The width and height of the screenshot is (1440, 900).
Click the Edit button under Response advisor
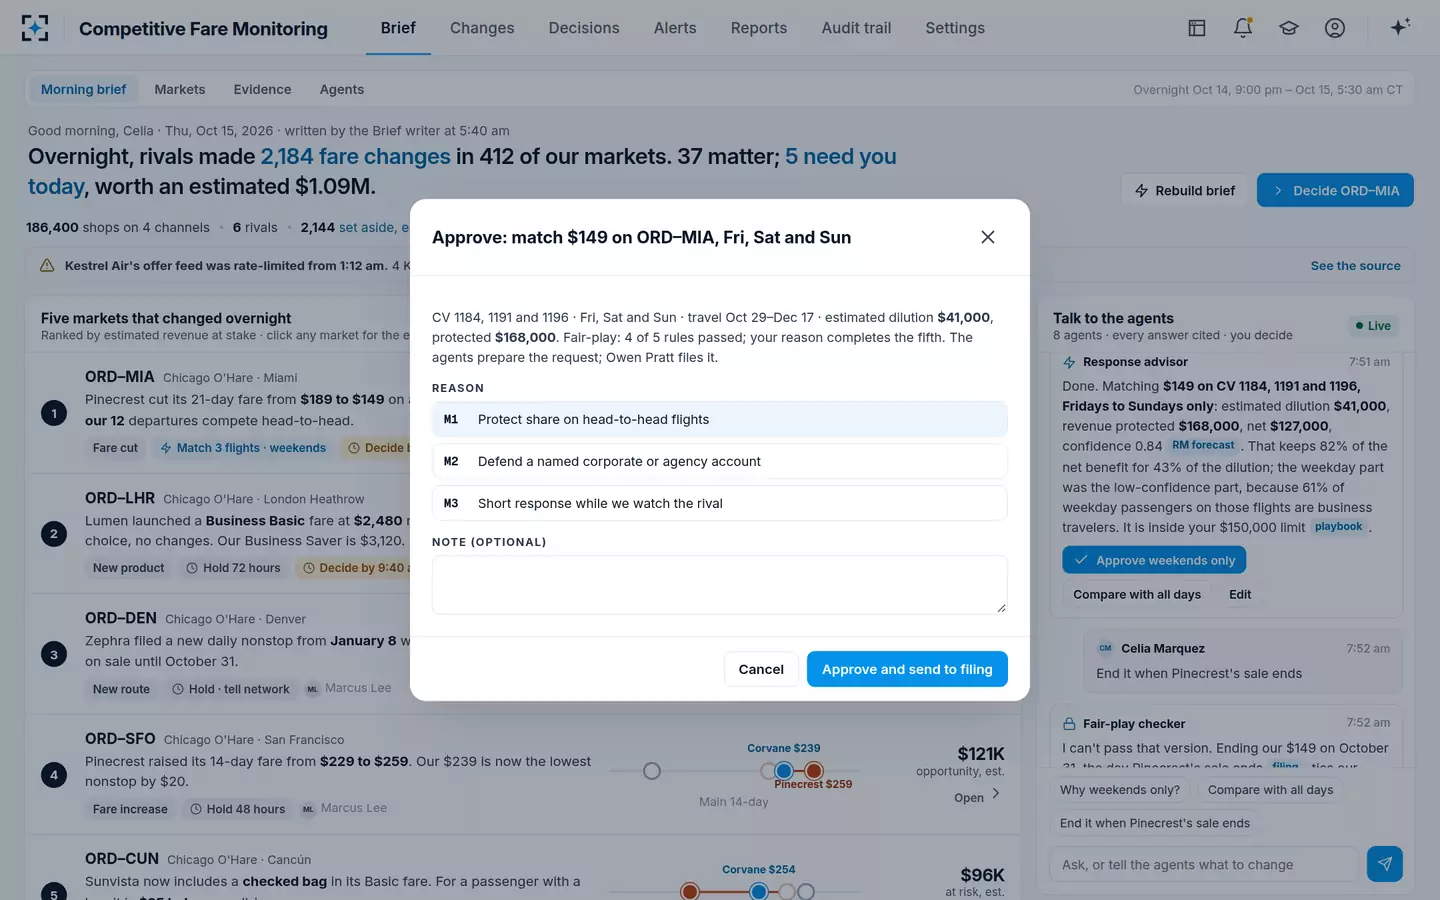click(x=1240, y=594)
